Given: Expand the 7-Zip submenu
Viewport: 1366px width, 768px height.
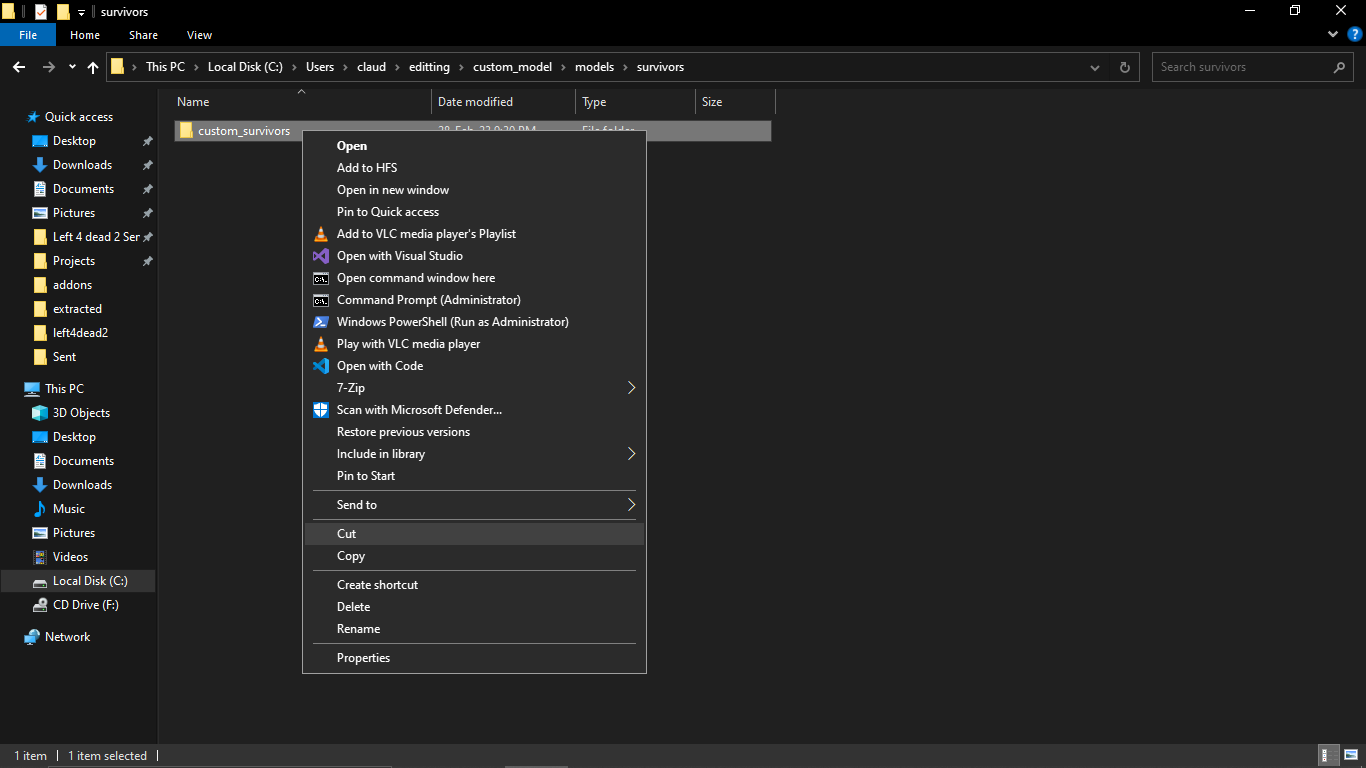Looking at the screenshot, I should coord(631,388).
